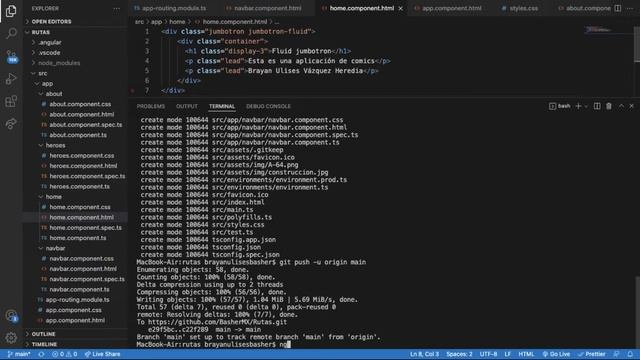Open about.component.css file

point(76,104)
